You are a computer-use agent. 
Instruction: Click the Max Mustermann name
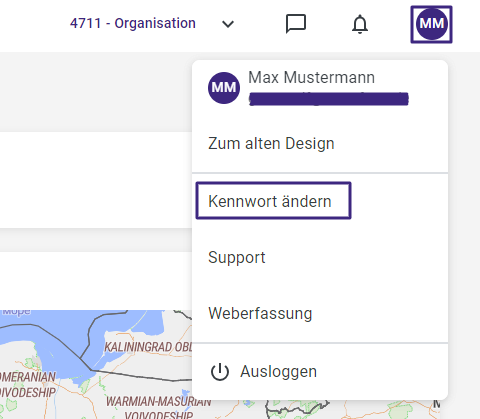[x=311, y=77]
